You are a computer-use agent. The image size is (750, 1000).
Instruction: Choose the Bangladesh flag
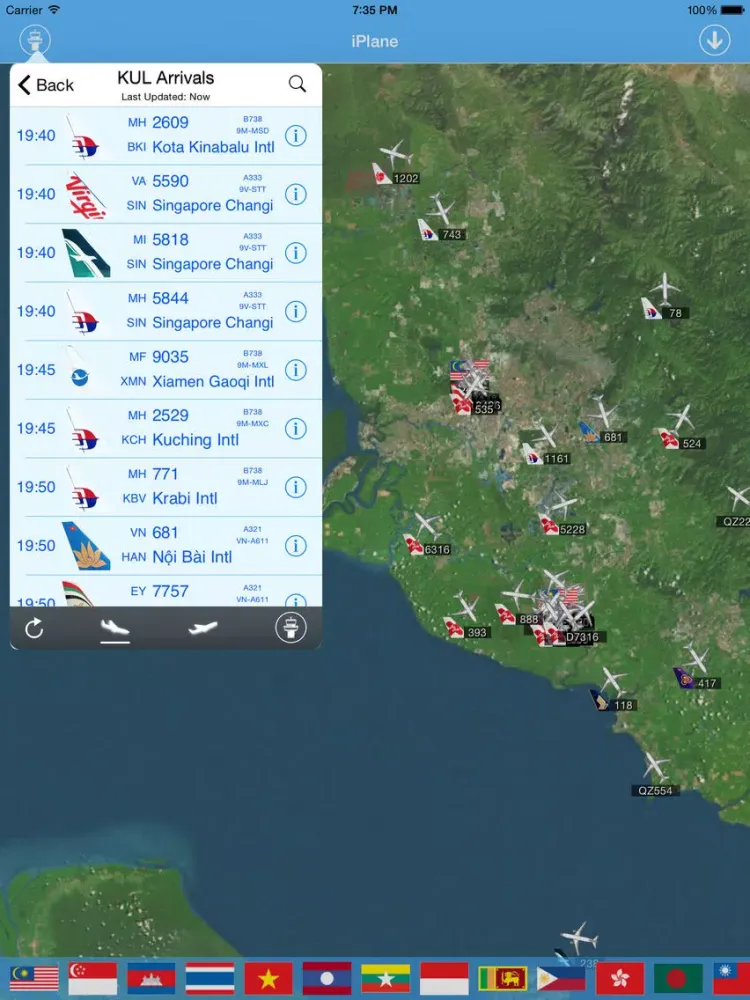click(x=679, y=978)
